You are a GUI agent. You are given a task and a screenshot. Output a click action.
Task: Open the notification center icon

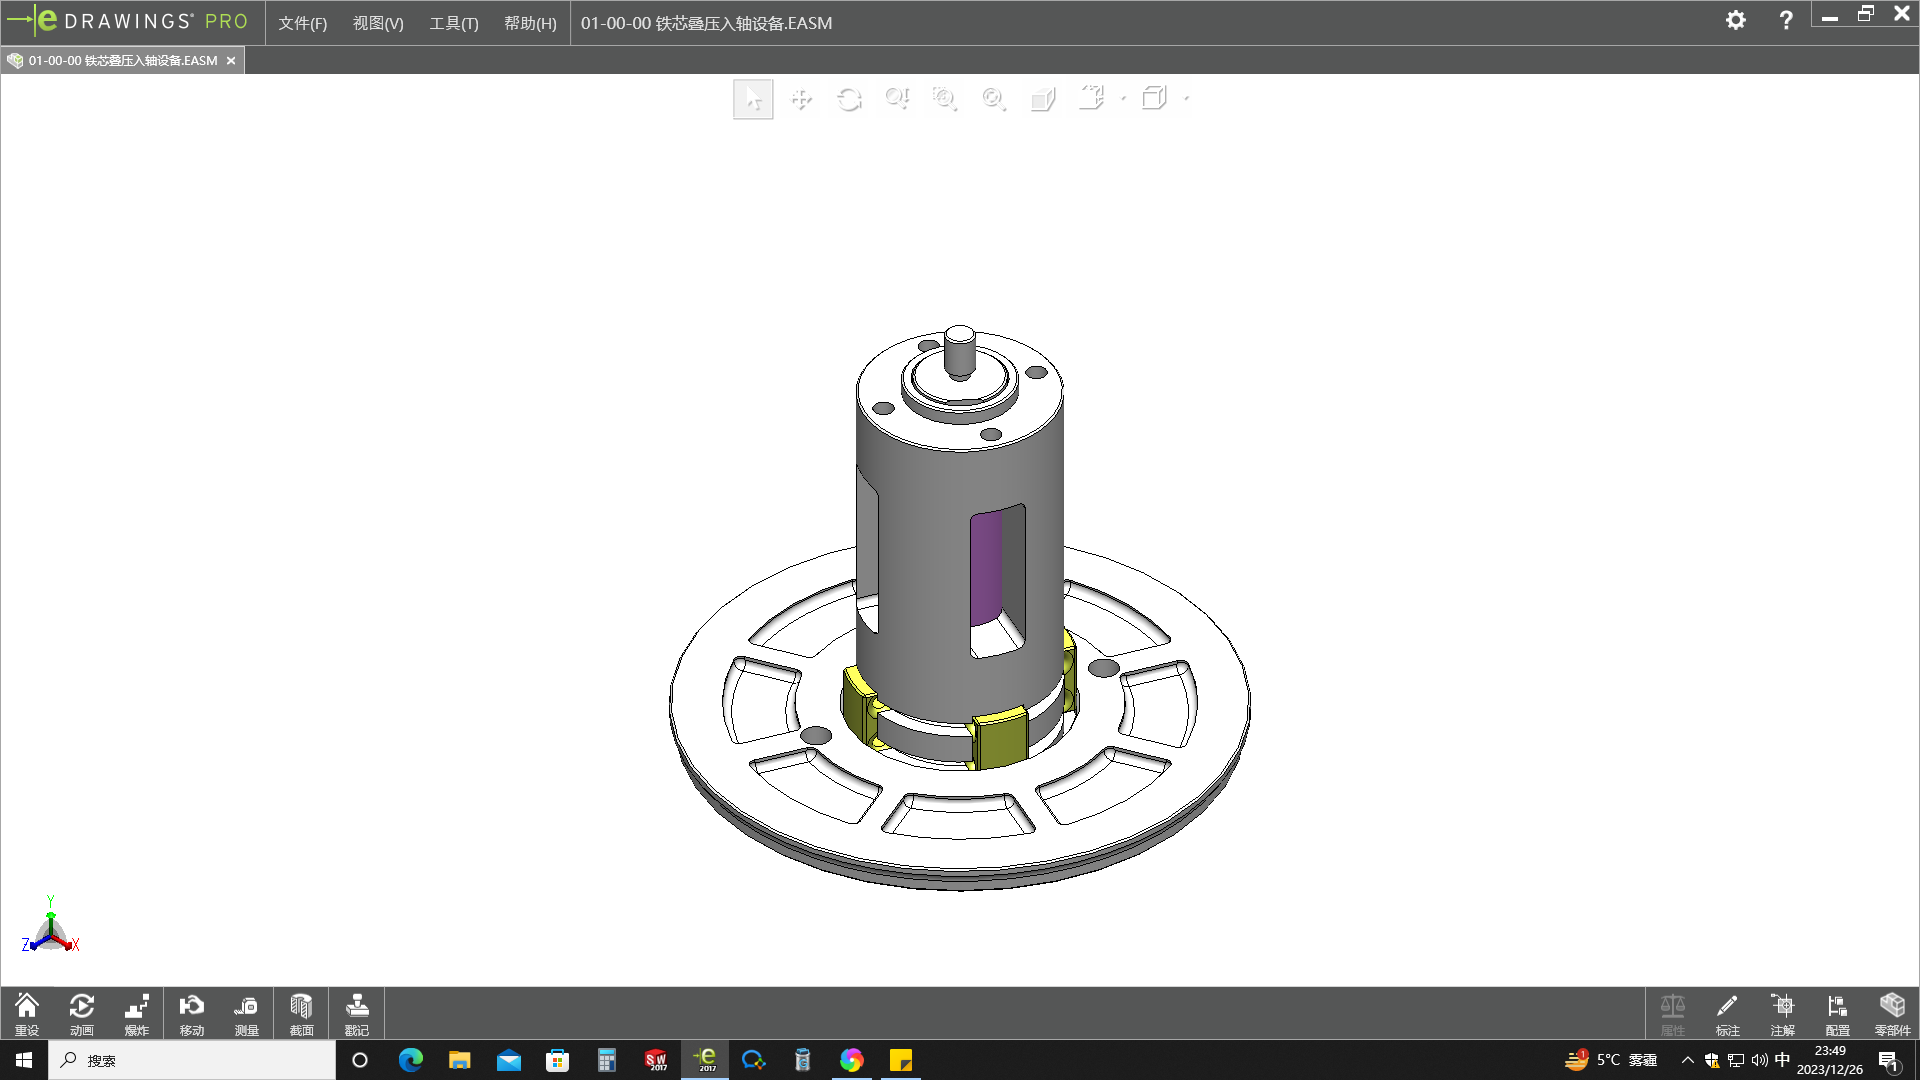click(x=1889, y=1060)
